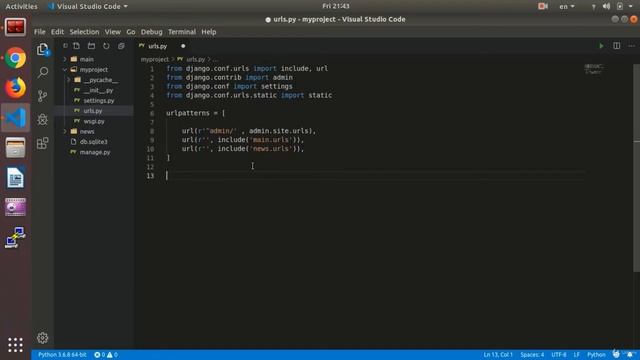Open the Debug view icon
The image size is (640, 360).
click(x=42, y=120)
